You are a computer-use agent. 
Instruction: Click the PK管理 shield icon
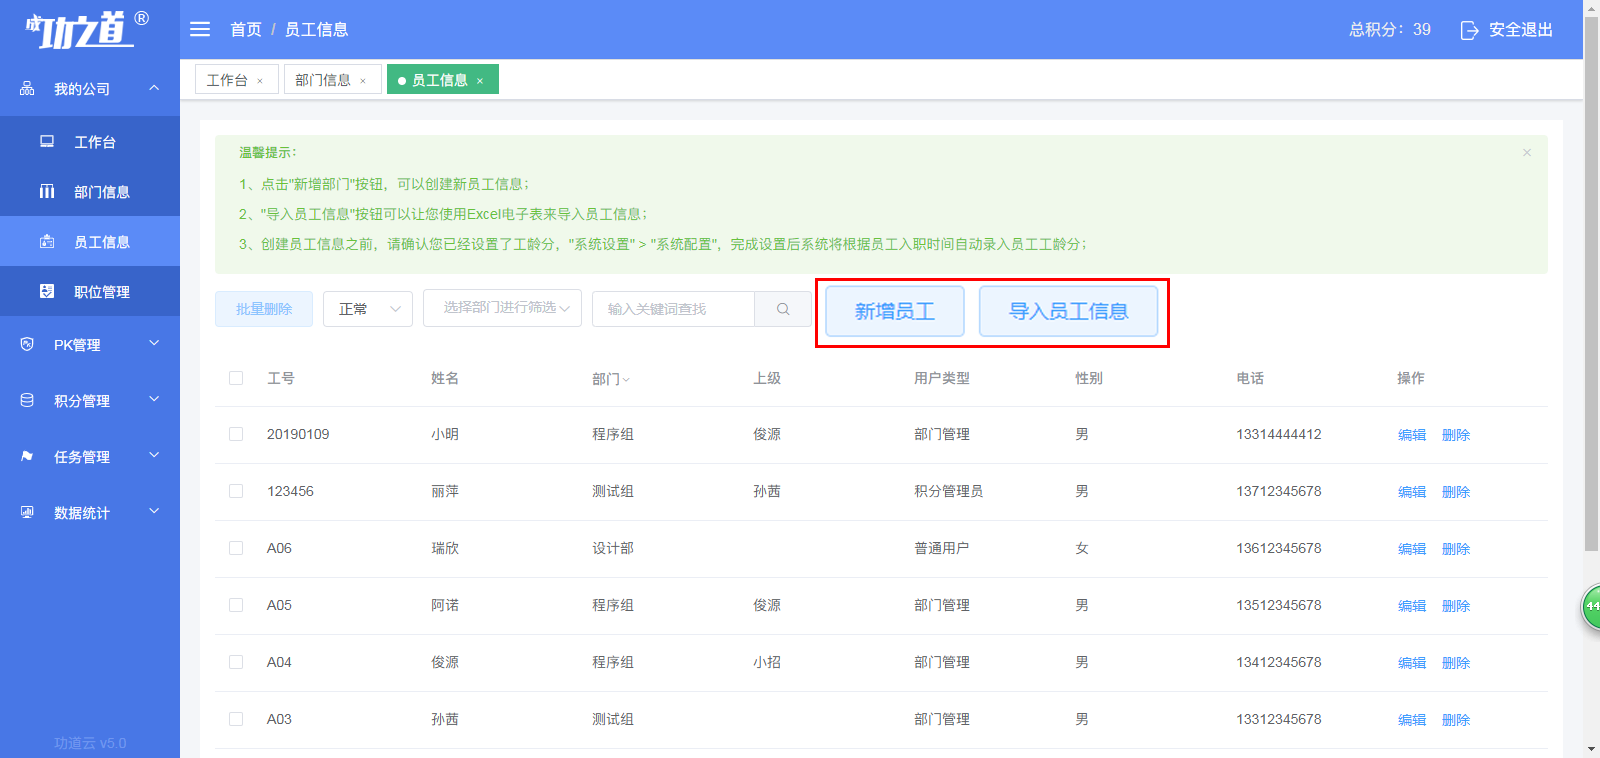[x=27, y=344]
